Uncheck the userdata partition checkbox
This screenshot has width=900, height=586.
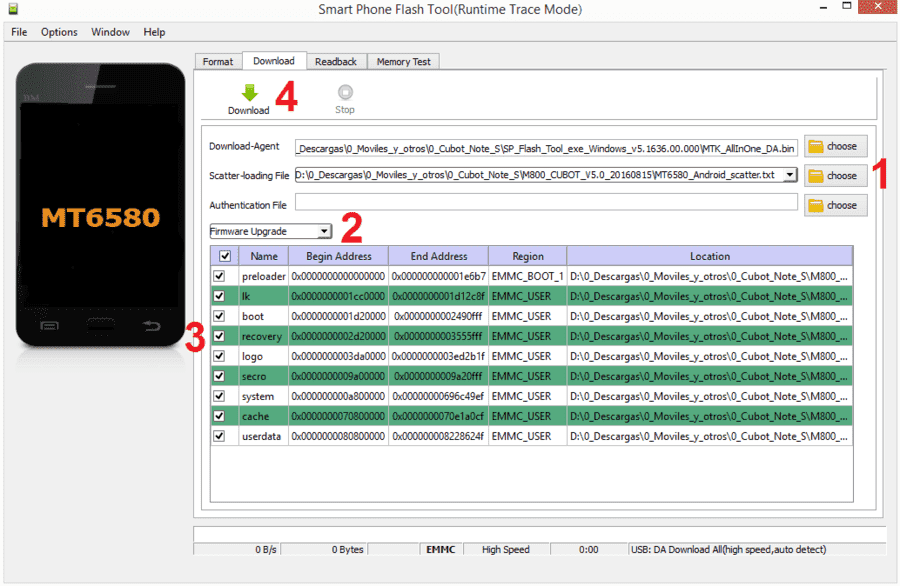click(219, 436)
